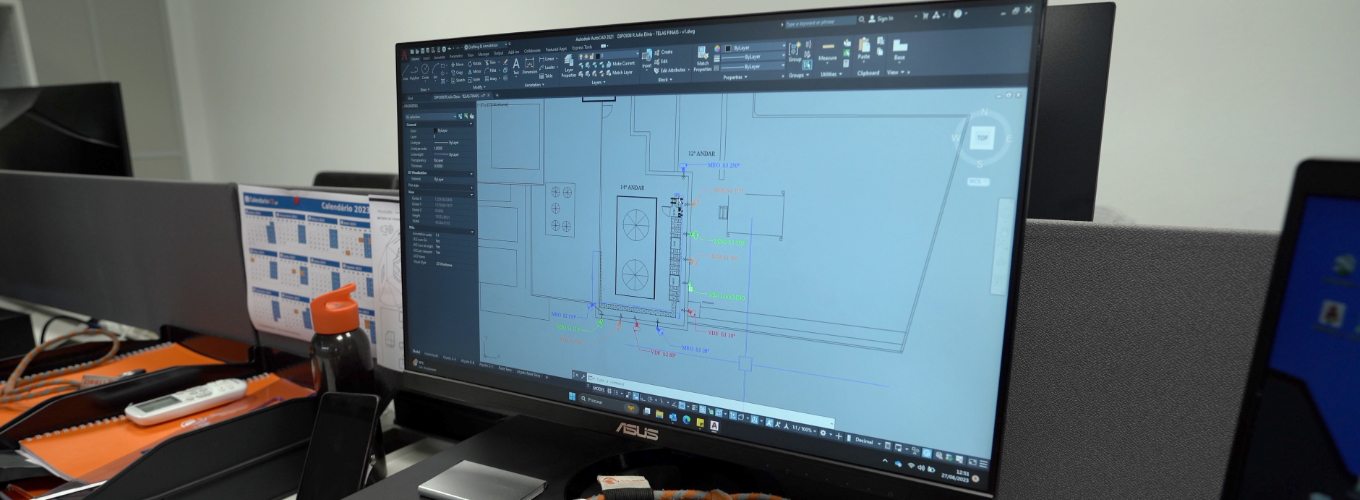Click the Match Properties tool
1360x500 pixels.
tap(702, 58)
